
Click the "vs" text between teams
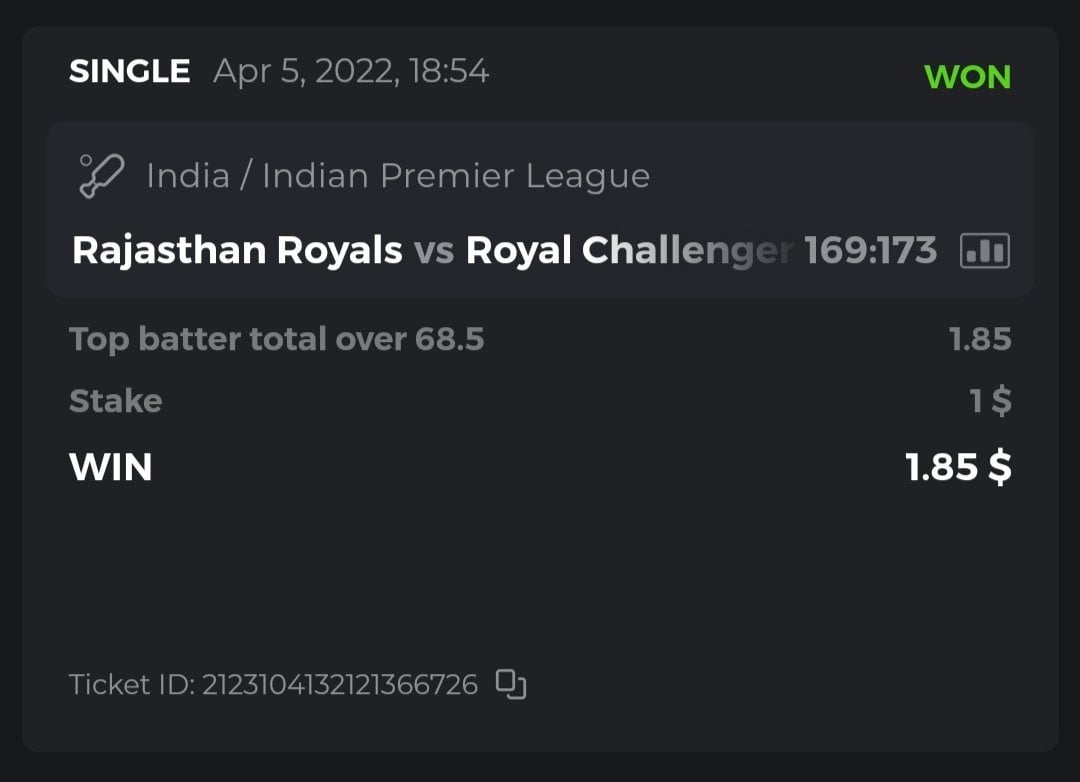pos(434,250)
